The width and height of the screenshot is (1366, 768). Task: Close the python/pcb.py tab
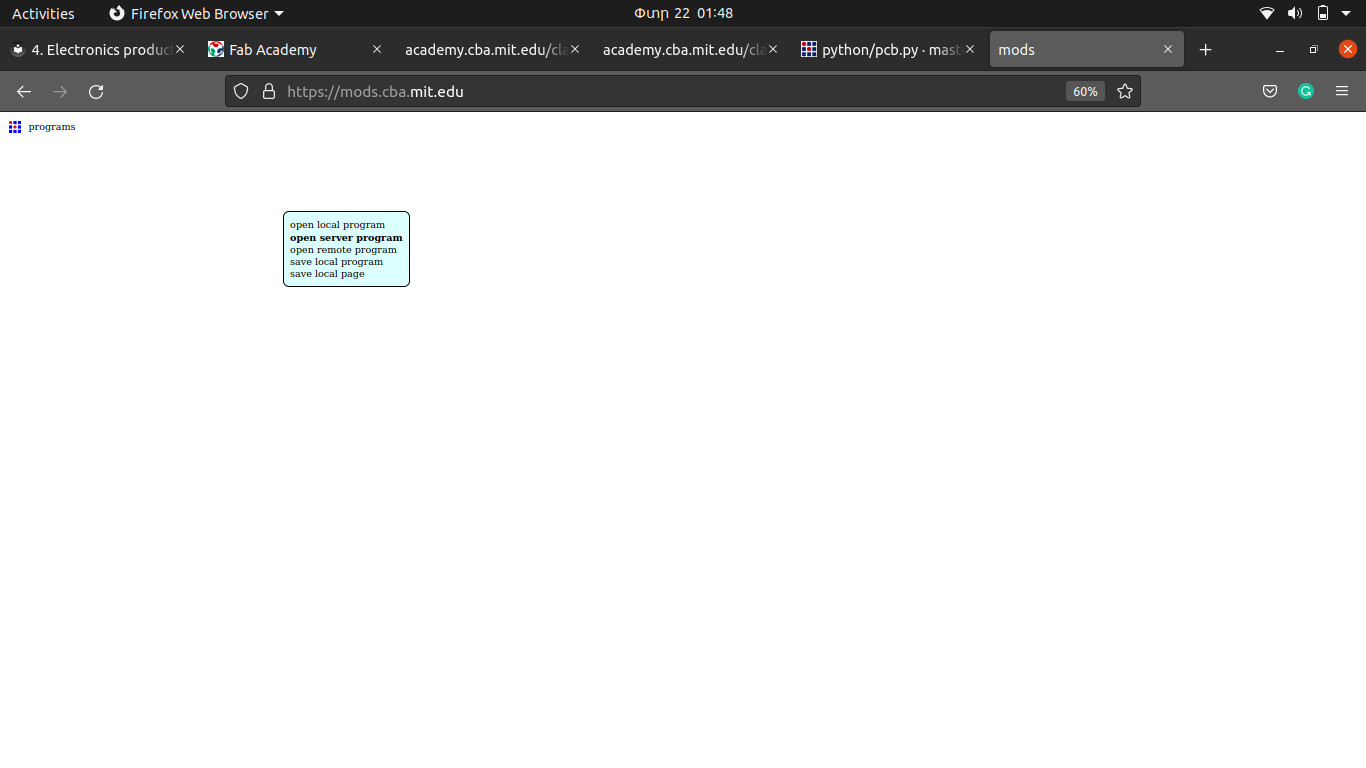pyautogui.click(x=969, y=50)
